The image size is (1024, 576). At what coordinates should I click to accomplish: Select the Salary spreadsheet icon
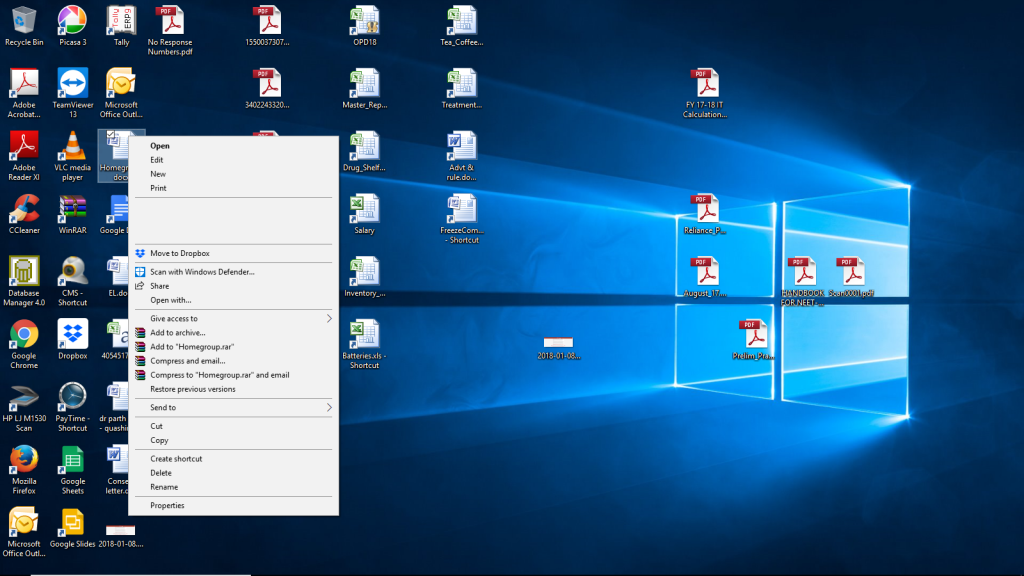pos(364,214)
